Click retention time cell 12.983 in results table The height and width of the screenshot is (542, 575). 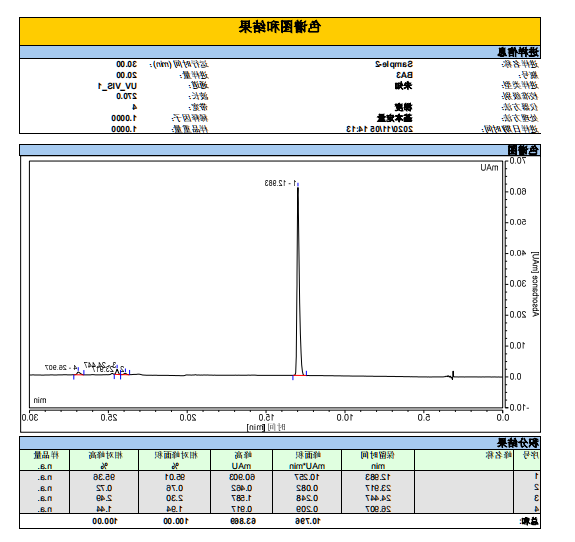tap(378, 477)
